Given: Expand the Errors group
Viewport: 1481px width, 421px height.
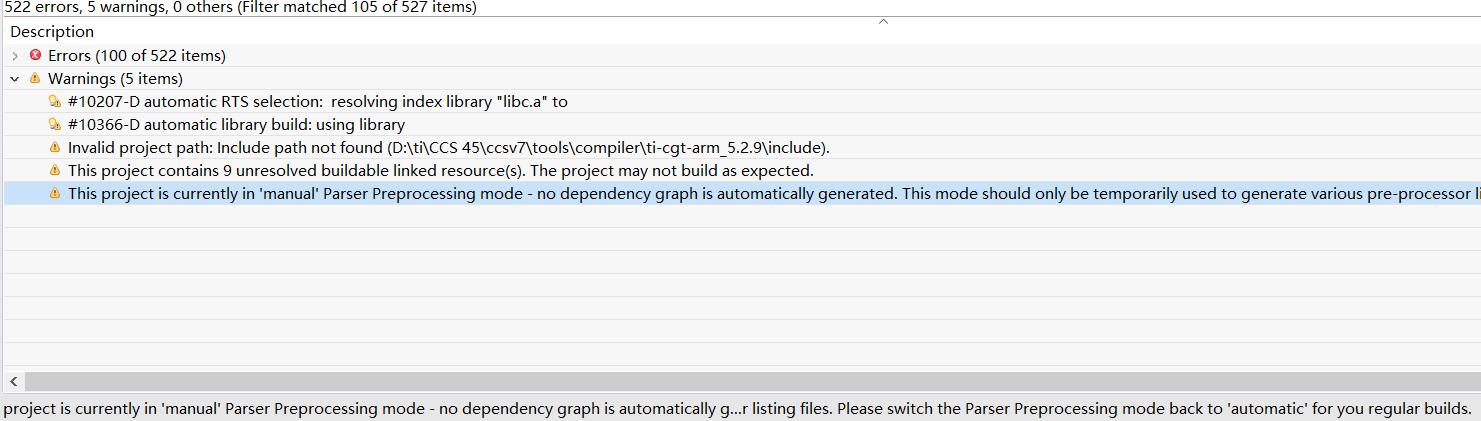Looking at the screenshot, I should coord(15,56).
